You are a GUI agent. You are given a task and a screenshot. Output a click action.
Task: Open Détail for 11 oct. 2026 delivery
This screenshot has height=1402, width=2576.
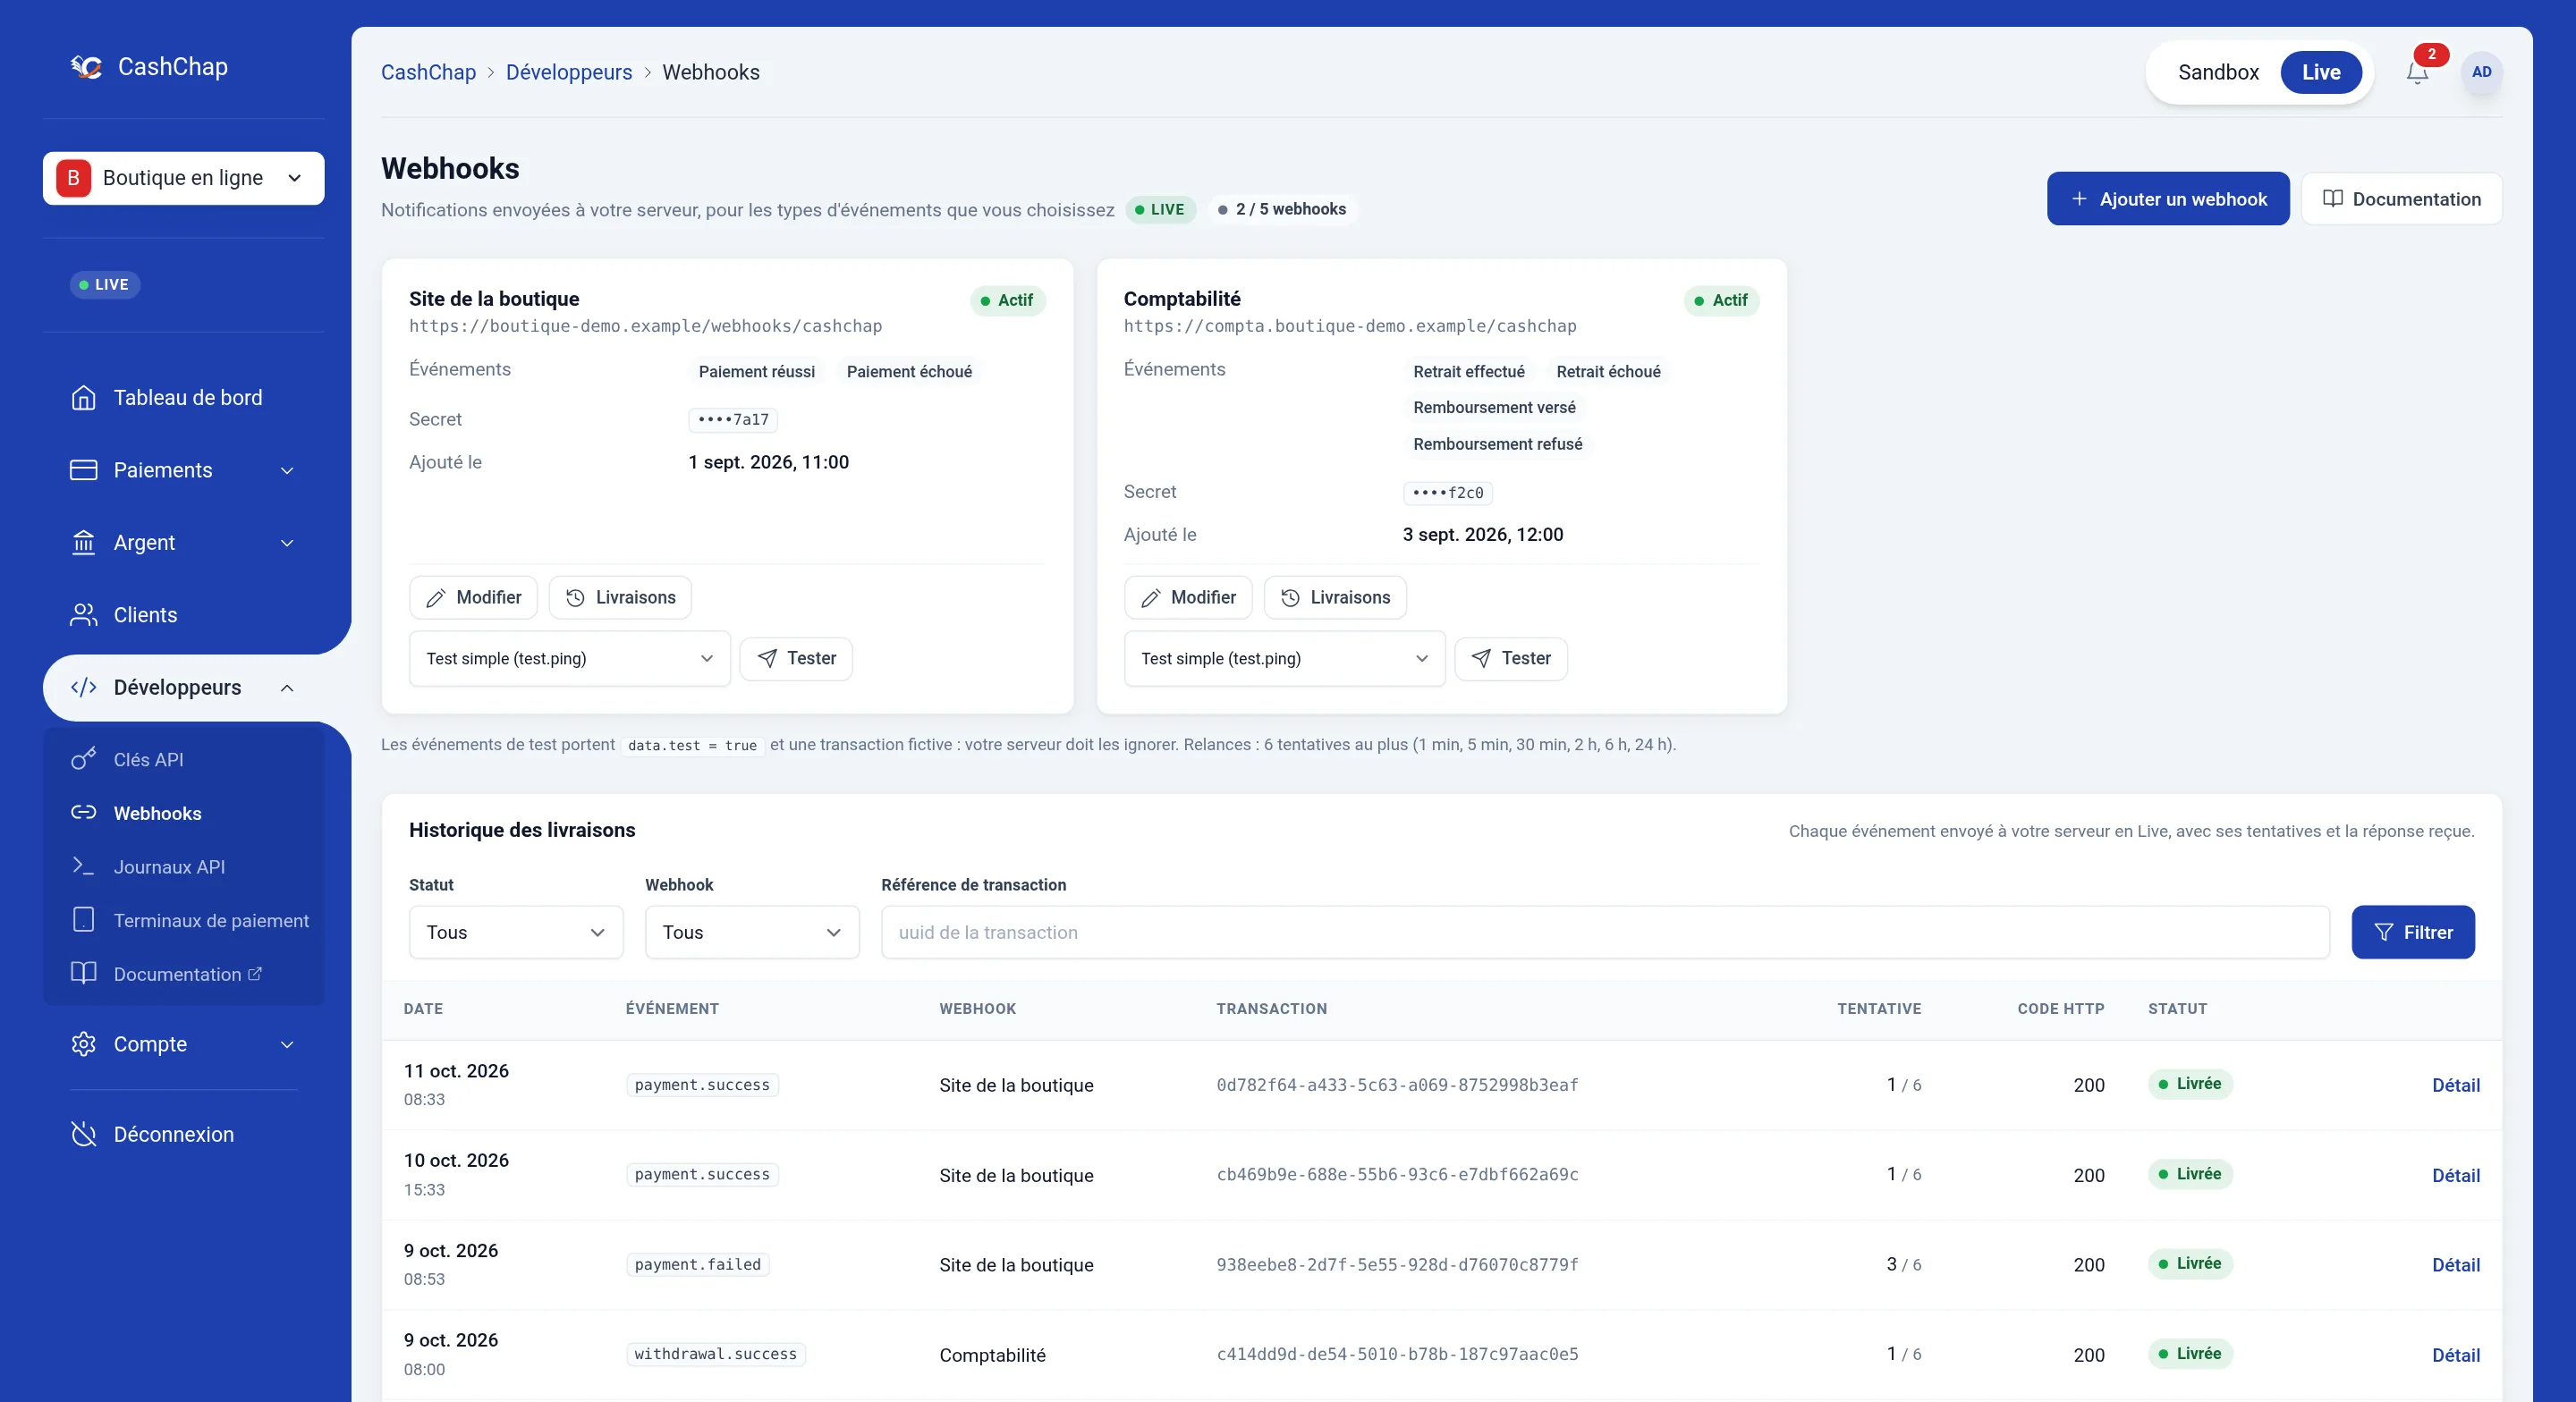click(2456, 1085)
